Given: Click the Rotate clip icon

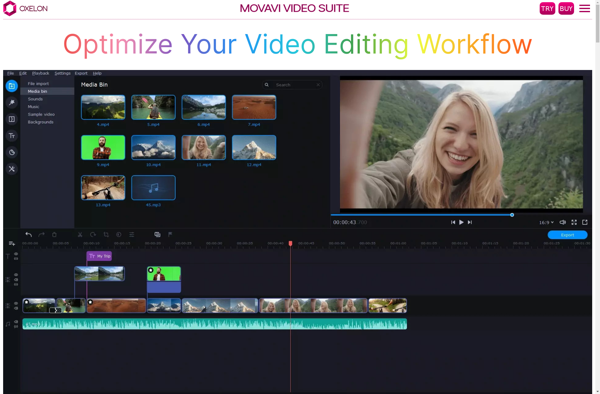Looking at the screenshot, I should point(93,234).
